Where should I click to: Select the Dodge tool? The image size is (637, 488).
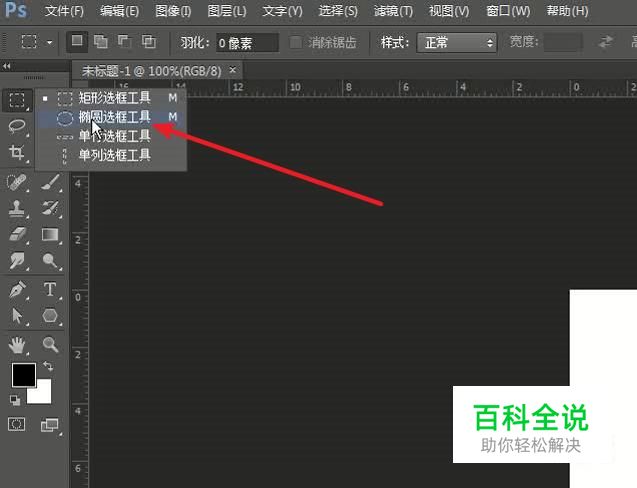click(x=50, y=260)
